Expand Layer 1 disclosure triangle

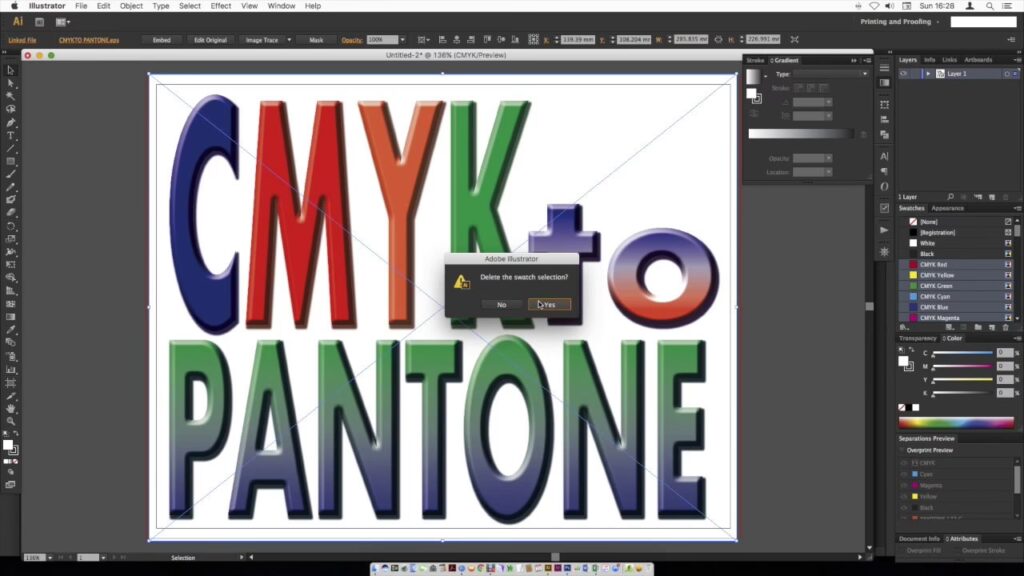click(x=928, y=74)
